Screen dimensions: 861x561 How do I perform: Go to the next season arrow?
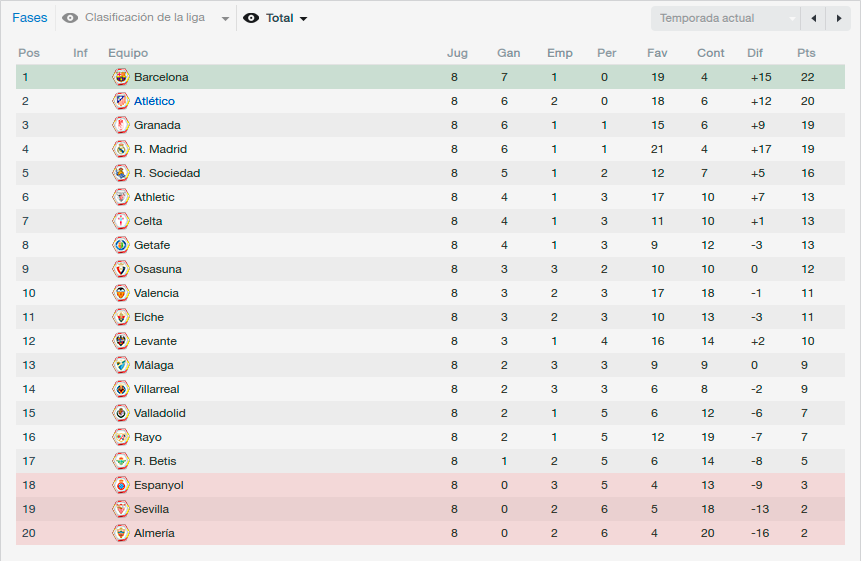[838, 18]
